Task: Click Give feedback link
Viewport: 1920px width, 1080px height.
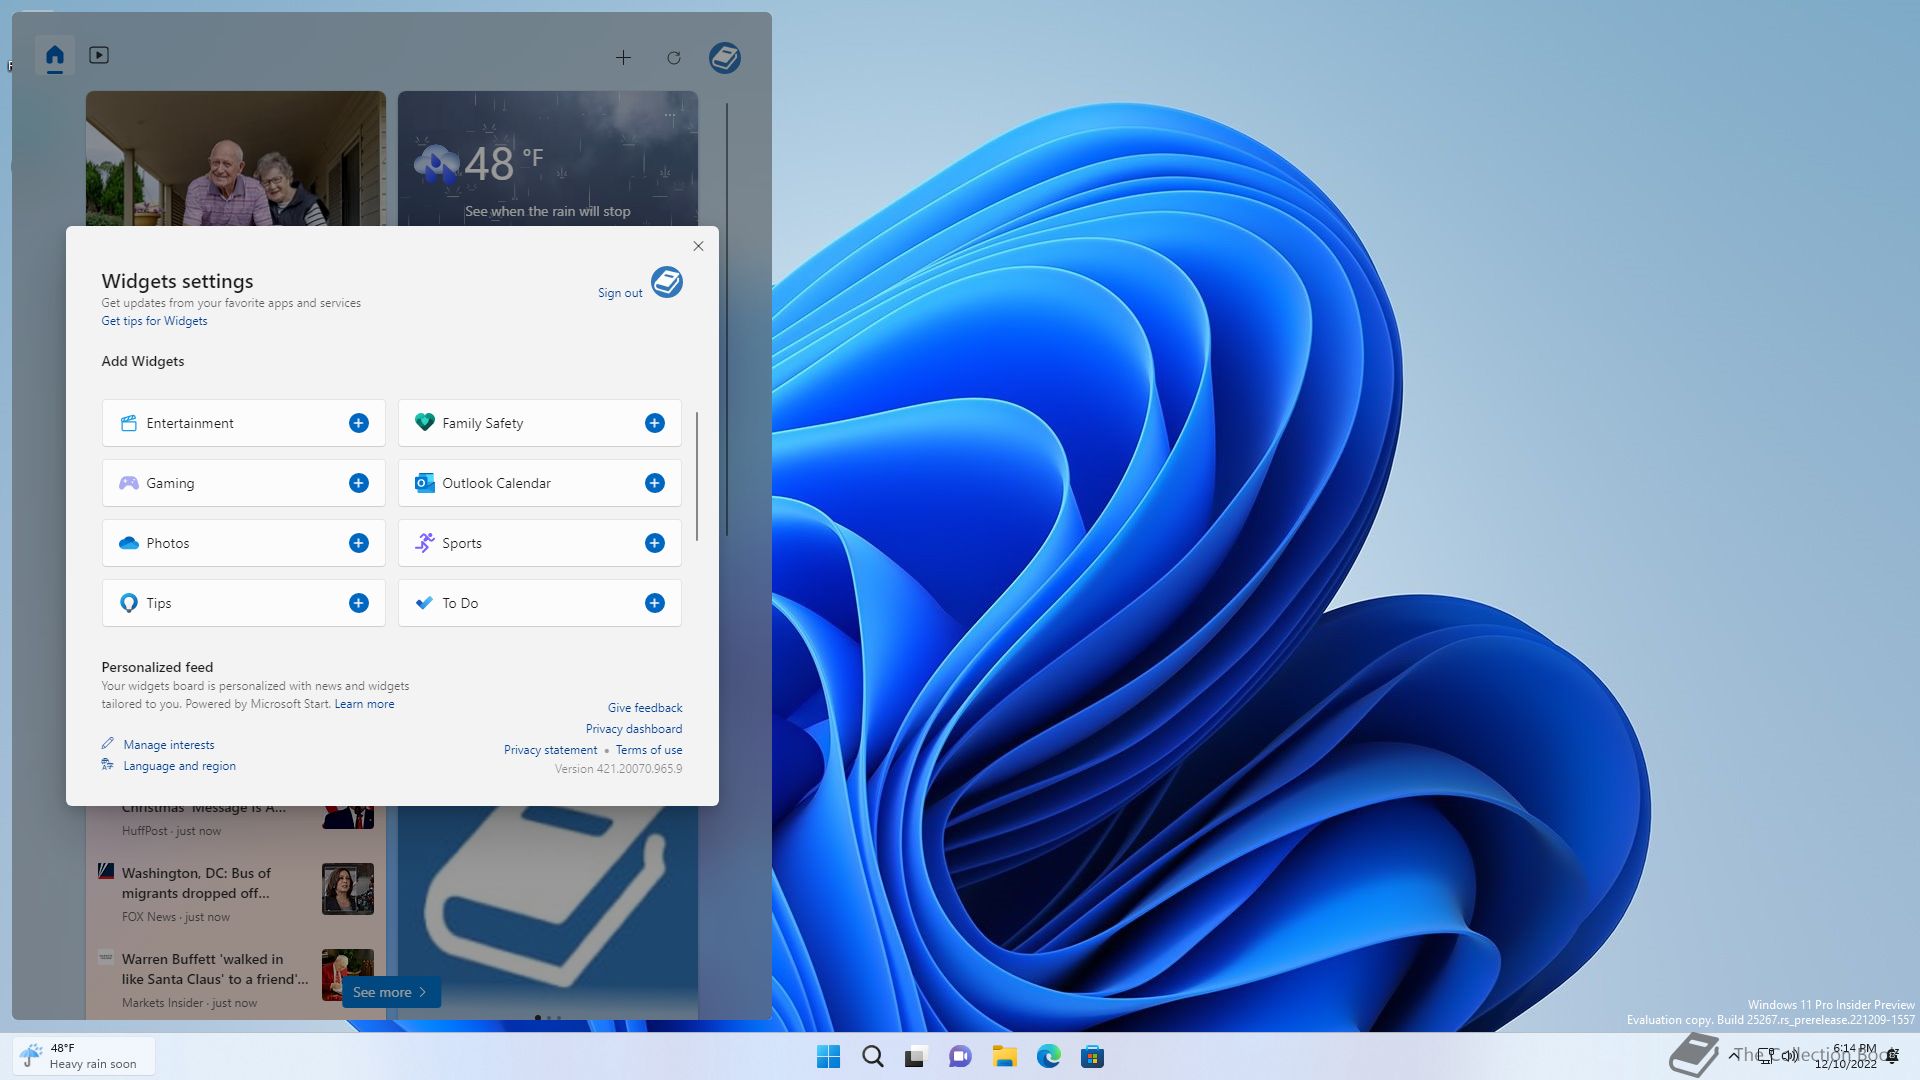Action: point(645,708)
